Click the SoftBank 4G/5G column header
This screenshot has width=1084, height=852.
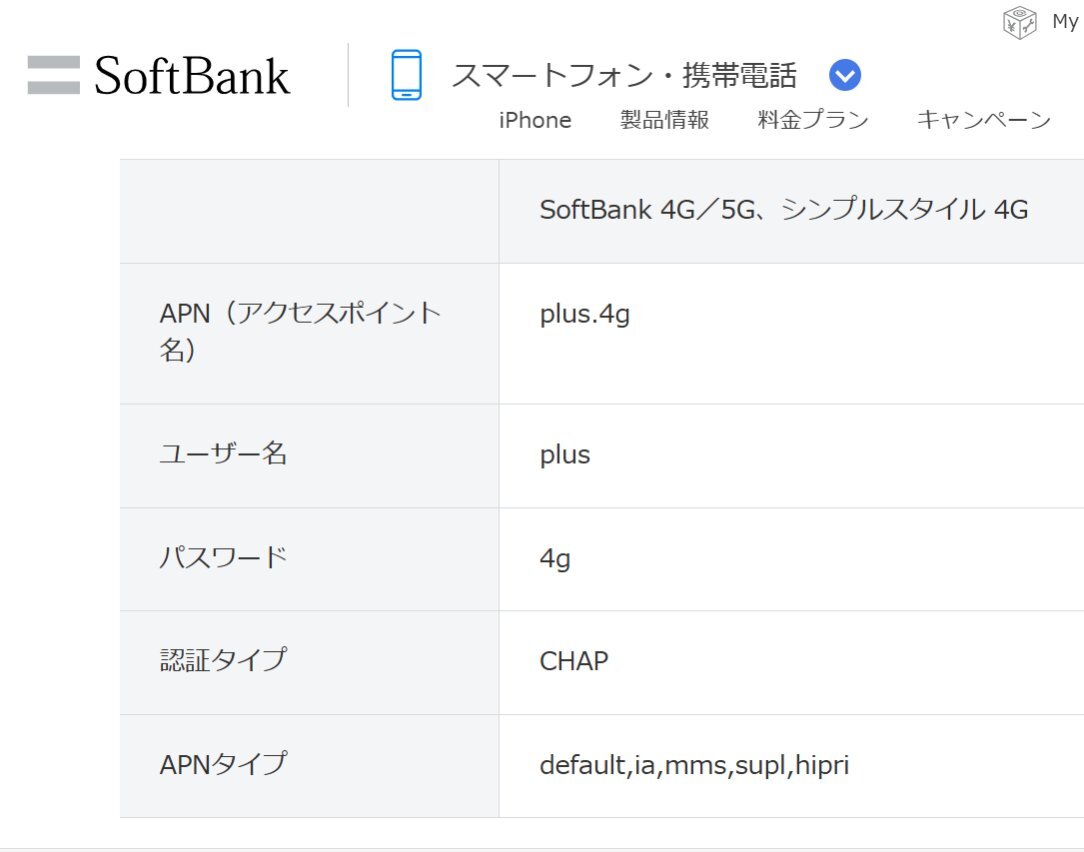(x=783, y=210)
